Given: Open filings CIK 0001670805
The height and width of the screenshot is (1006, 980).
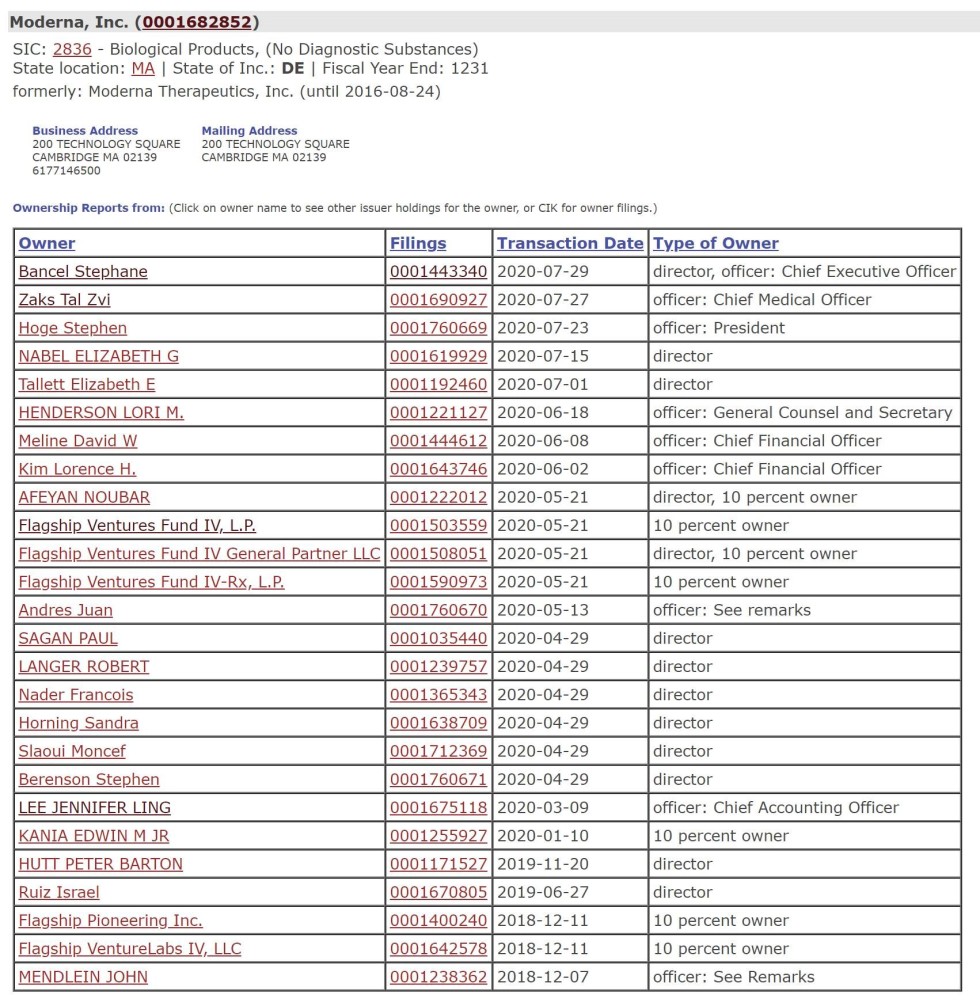Looking at the screenshot, I should (438, 892).
